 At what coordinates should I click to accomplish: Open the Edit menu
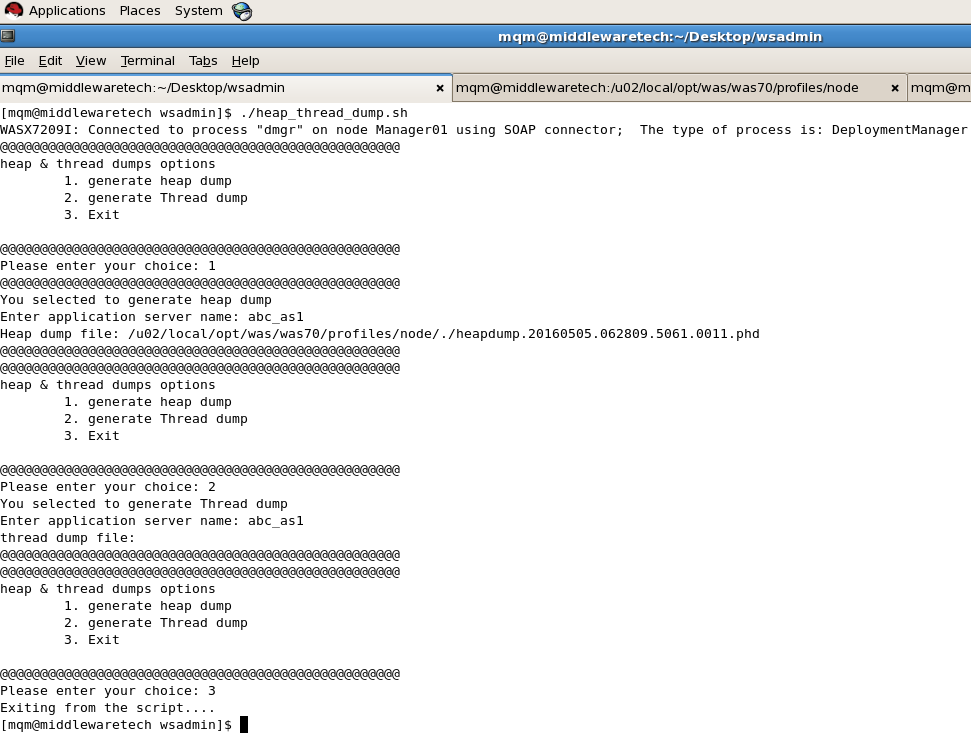click(50, 60)
